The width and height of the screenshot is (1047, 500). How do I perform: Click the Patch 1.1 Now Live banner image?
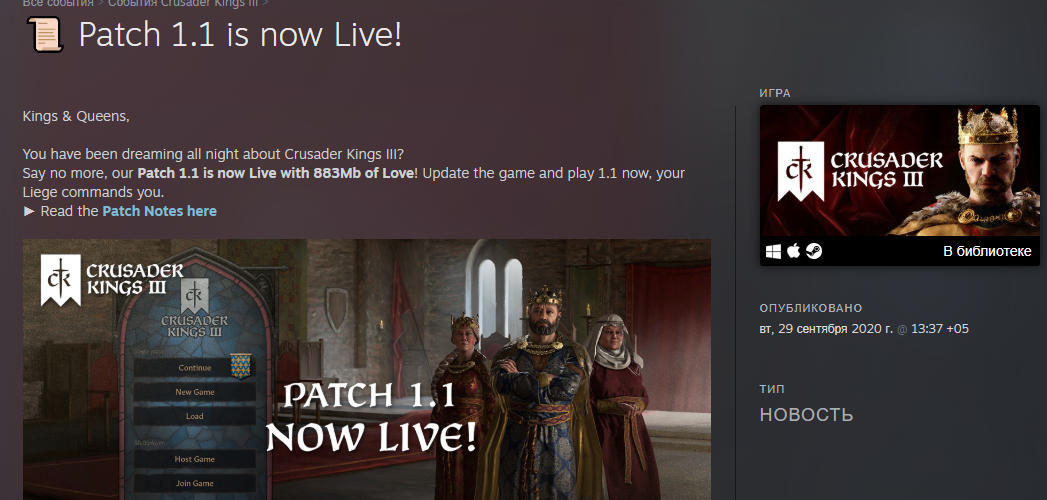367,369
